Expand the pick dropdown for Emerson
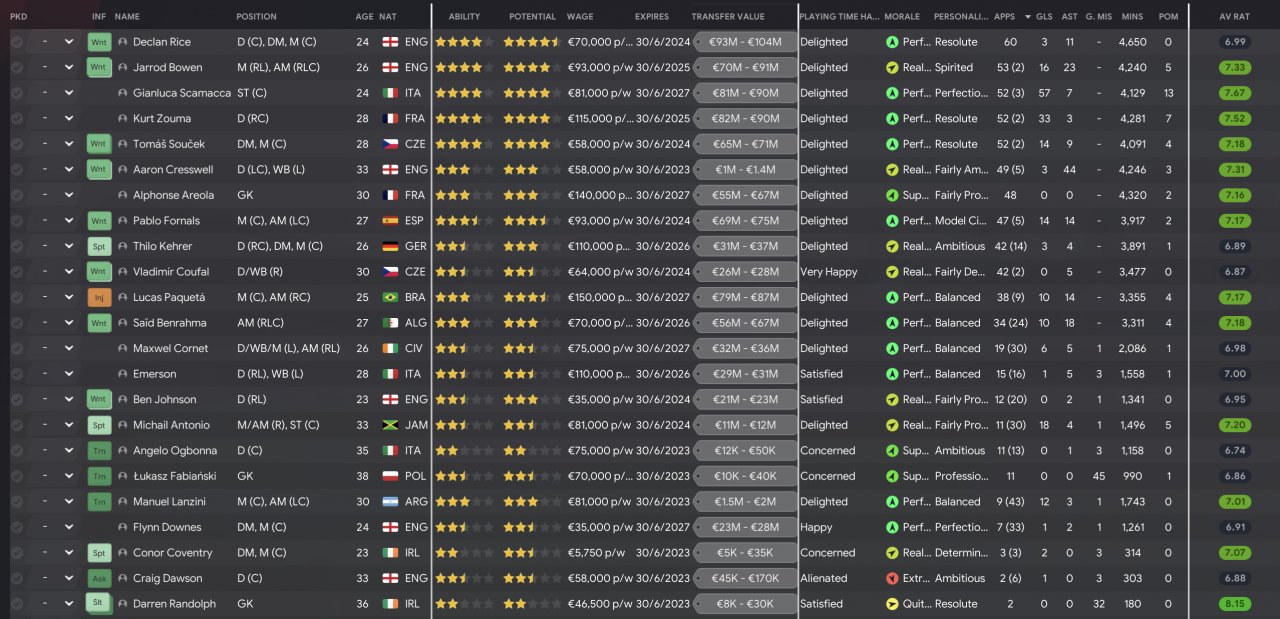Screen dimensions: 1280x619 [x=68, y=374]
